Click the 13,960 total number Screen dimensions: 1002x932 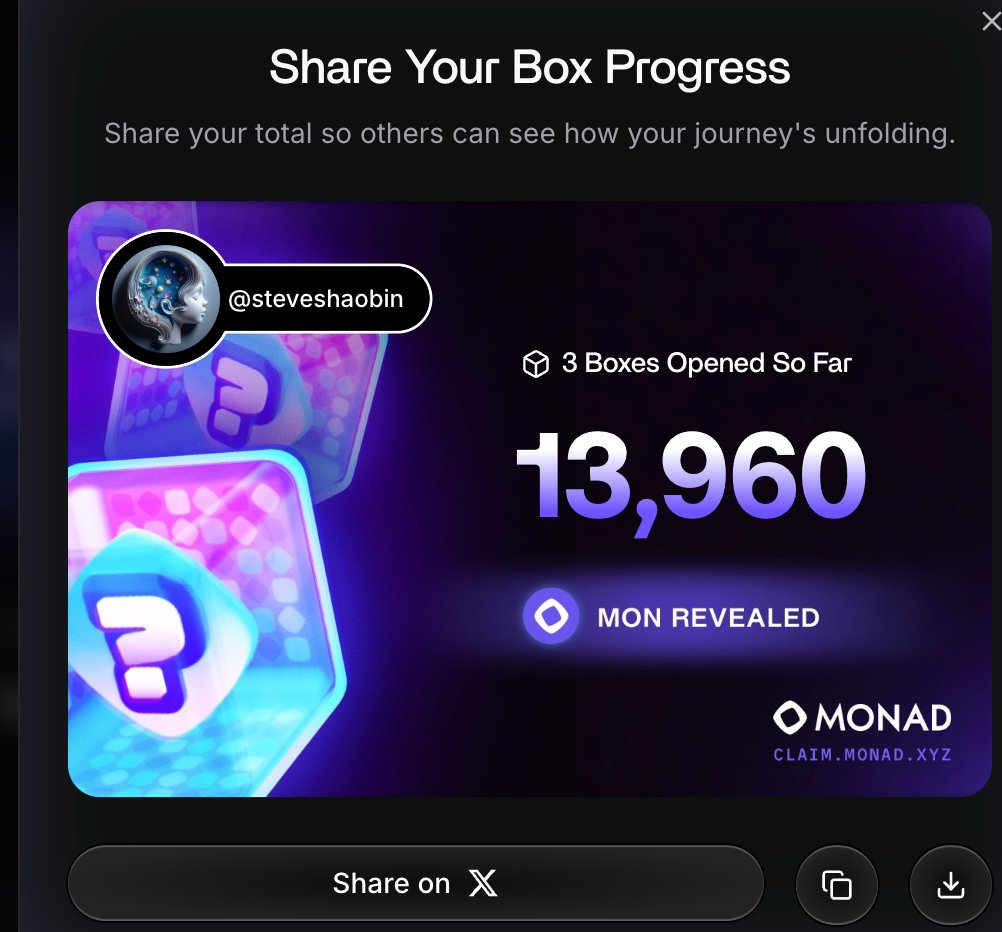tap(690, 477)
